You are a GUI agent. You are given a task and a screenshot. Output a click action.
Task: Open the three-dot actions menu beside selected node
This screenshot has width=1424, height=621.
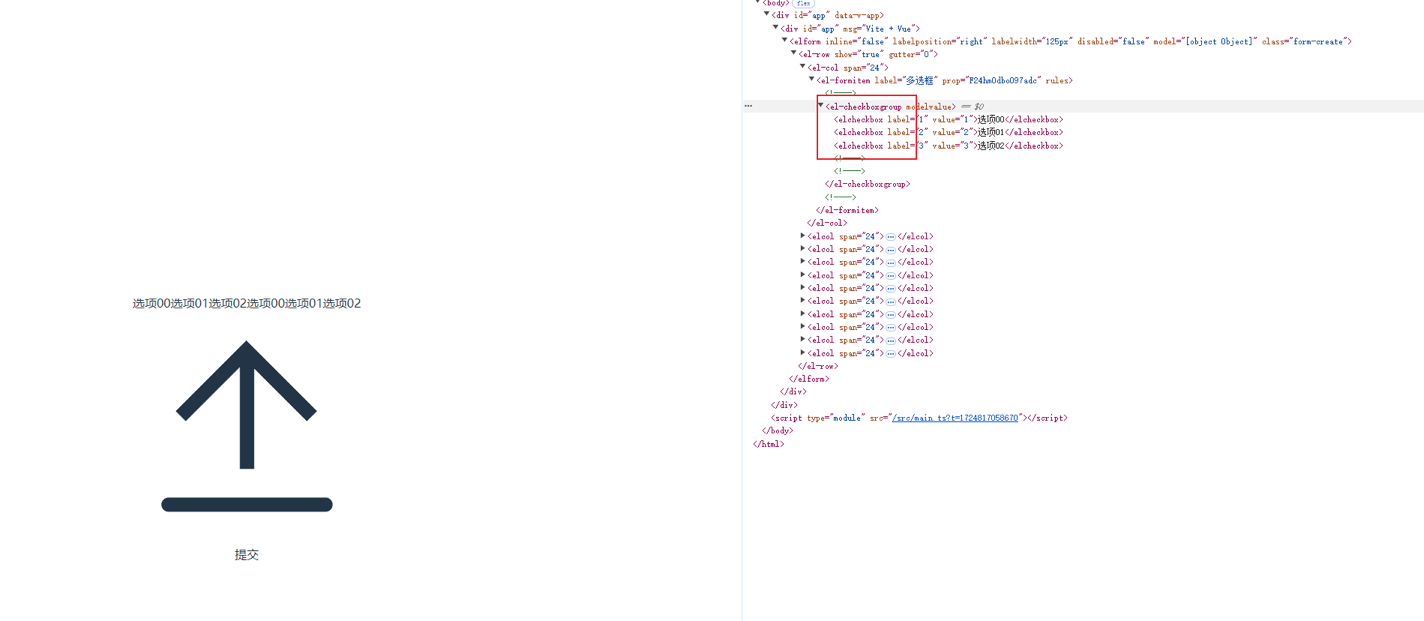pyautogui.click(x=748, y=106)
